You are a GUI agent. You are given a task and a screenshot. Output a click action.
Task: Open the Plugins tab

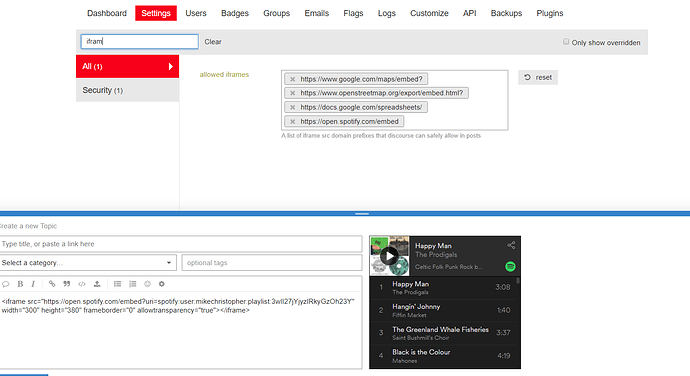550,13
